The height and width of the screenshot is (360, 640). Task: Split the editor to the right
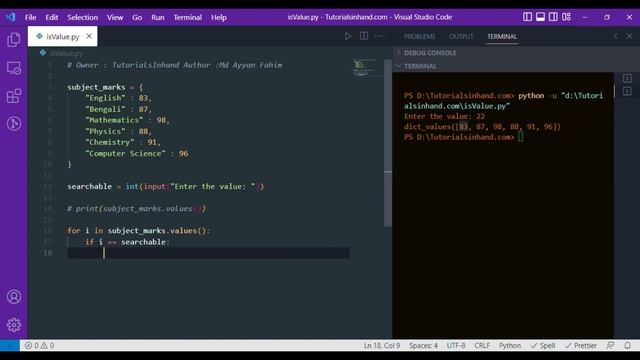pos(364,36)
